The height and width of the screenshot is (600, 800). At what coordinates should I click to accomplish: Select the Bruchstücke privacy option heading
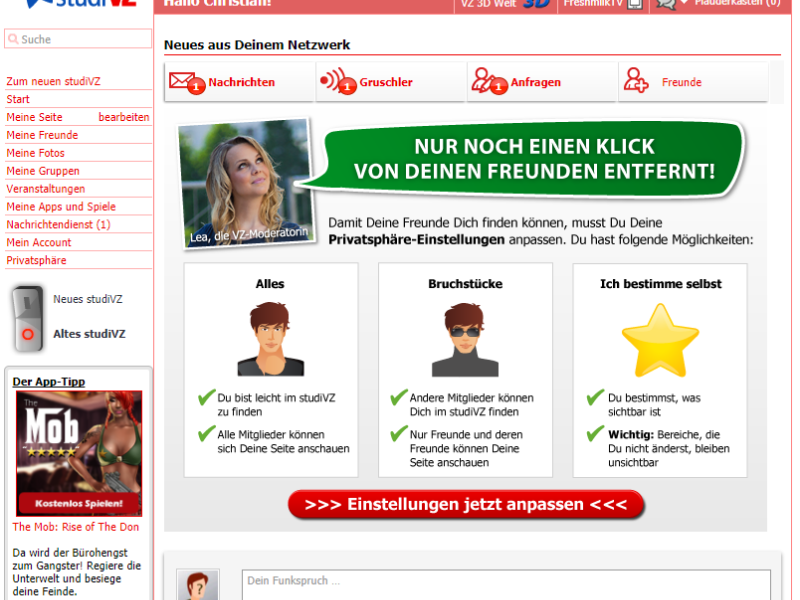pyautogui.click(x=465, y=284)
